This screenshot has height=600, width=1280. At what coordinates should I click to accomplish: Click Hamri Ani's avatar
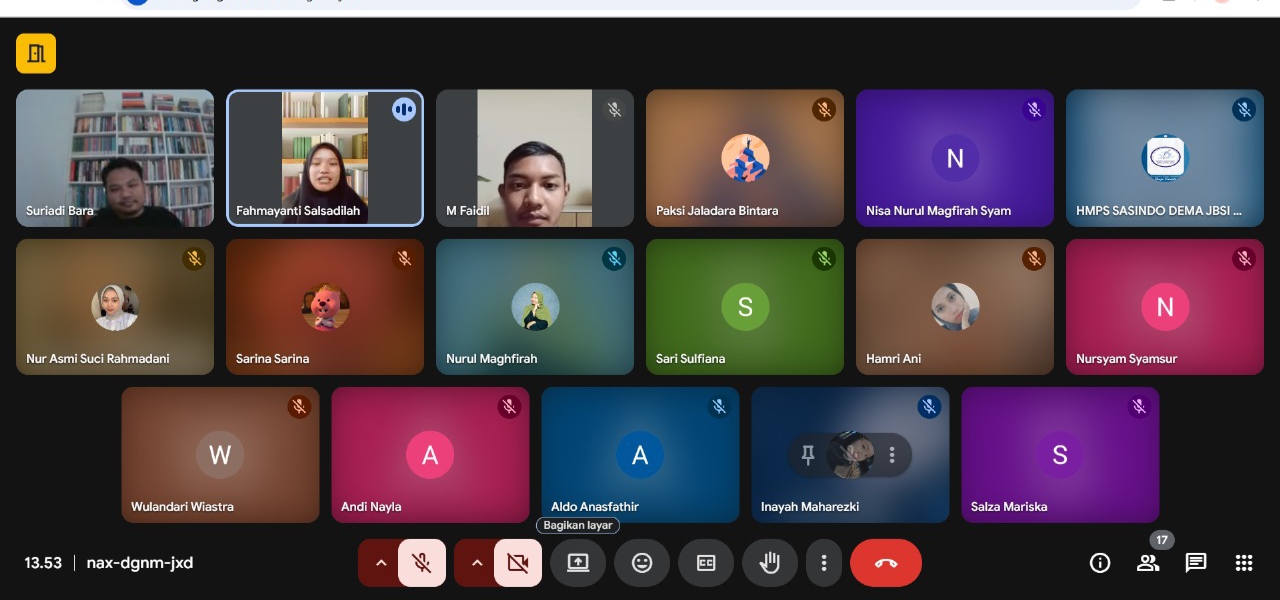point(955,307)
